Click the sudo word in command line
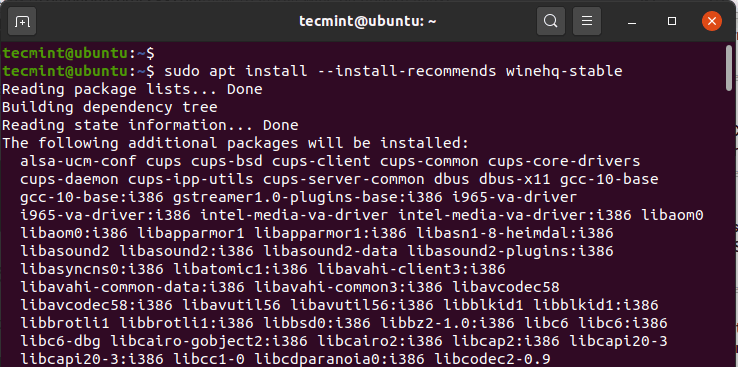The image size is (738, 367). click(182, 72)
